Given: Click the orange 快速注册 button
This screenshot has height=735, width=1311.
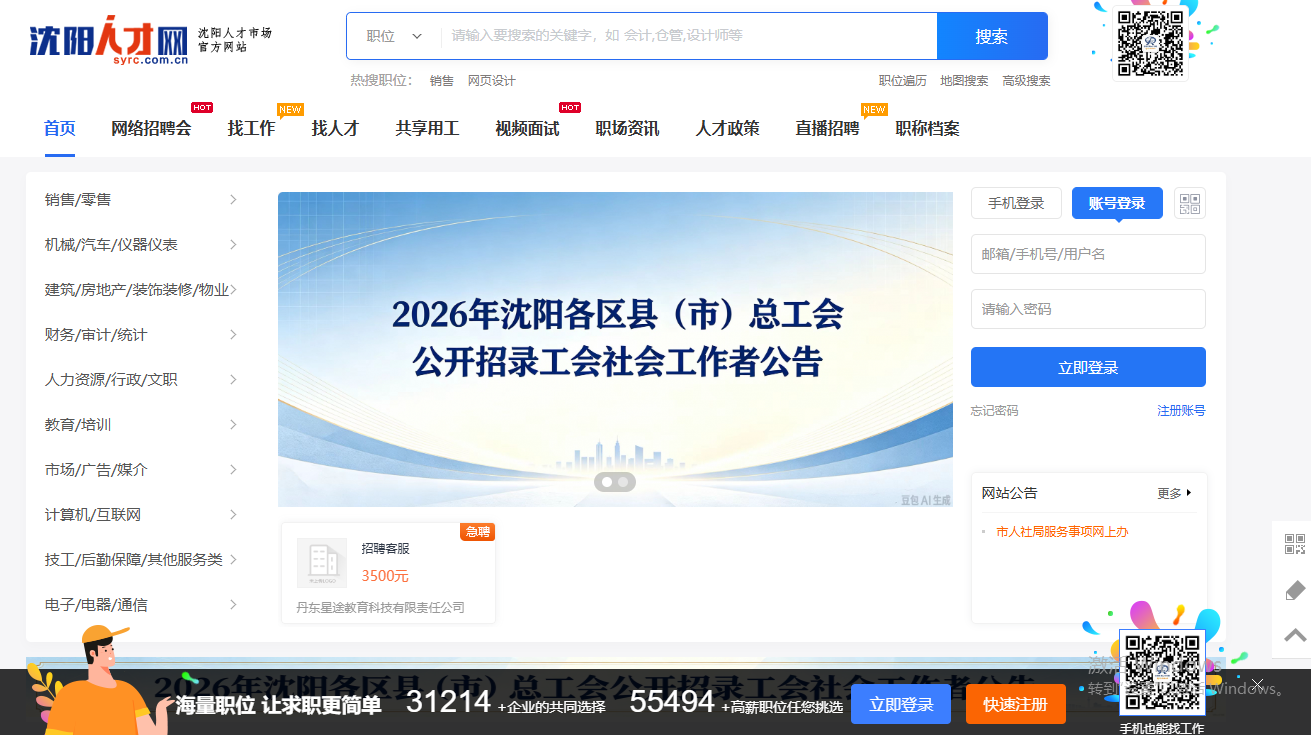Looking at the screenshot, I should (1015, 704).
